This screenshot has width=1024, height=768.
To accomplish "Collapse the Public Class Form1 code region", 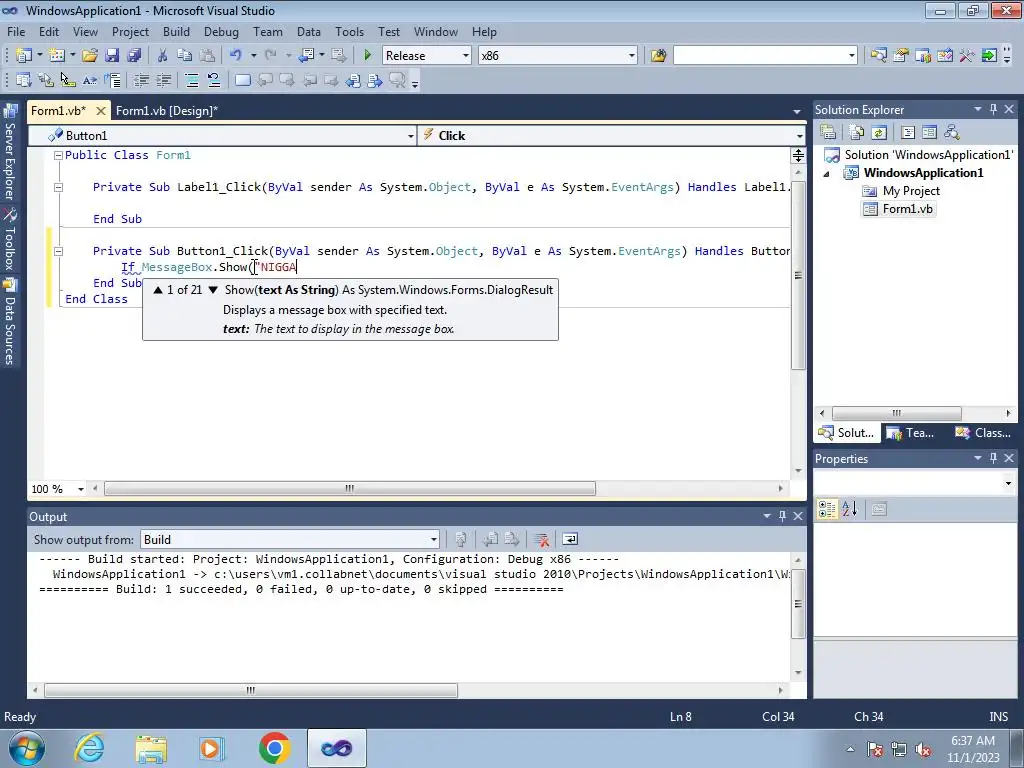I will [x=58, y=155].
